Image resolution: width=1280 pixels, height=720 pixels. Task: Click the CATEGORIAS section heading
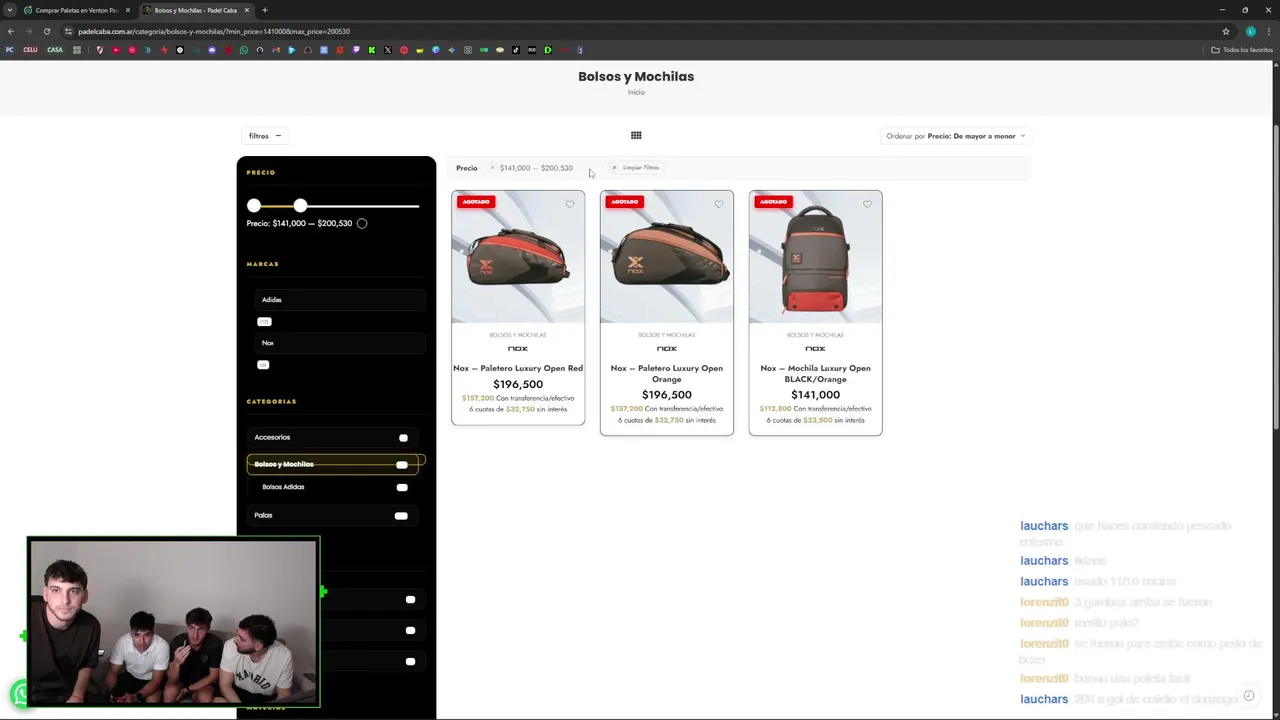(272, 401)
